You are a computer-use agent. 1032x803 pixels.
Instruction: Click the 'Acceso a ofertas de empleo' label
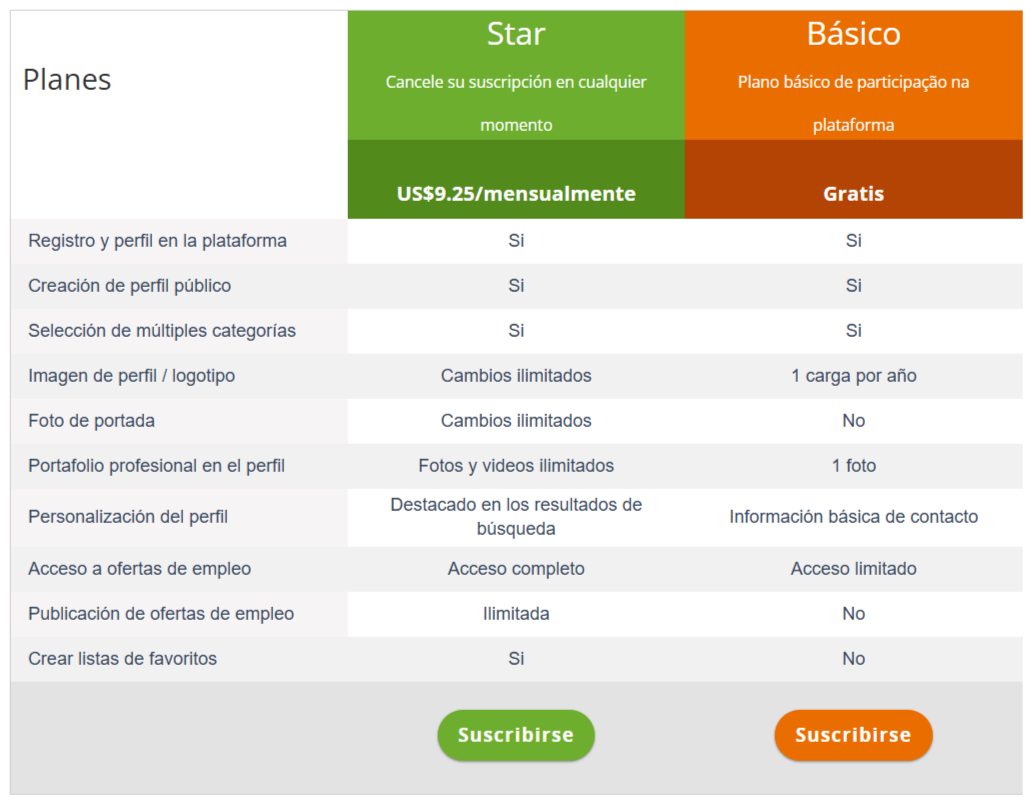pyautogui.click(x=140, y=569)
